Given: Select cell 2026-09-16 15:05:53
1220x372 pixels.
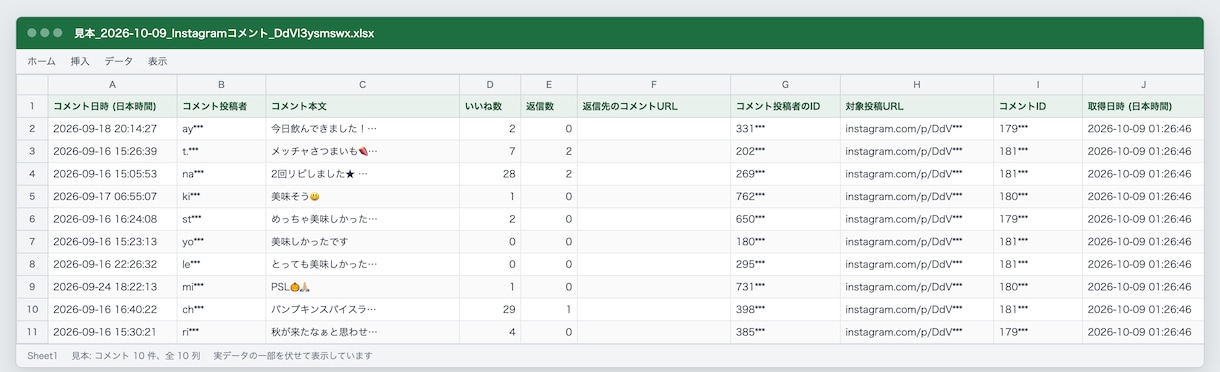Looking at the screenshot, I should tap(112, 174).
